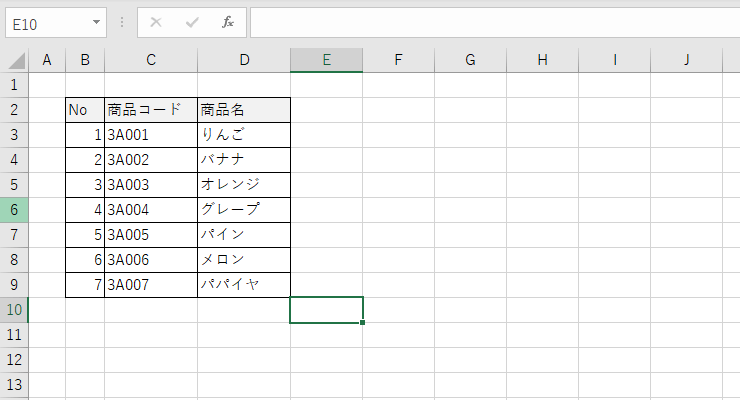Click the cell containing パパイヤ
This screenshot has width=740, height=400.
tap(244, 285)
